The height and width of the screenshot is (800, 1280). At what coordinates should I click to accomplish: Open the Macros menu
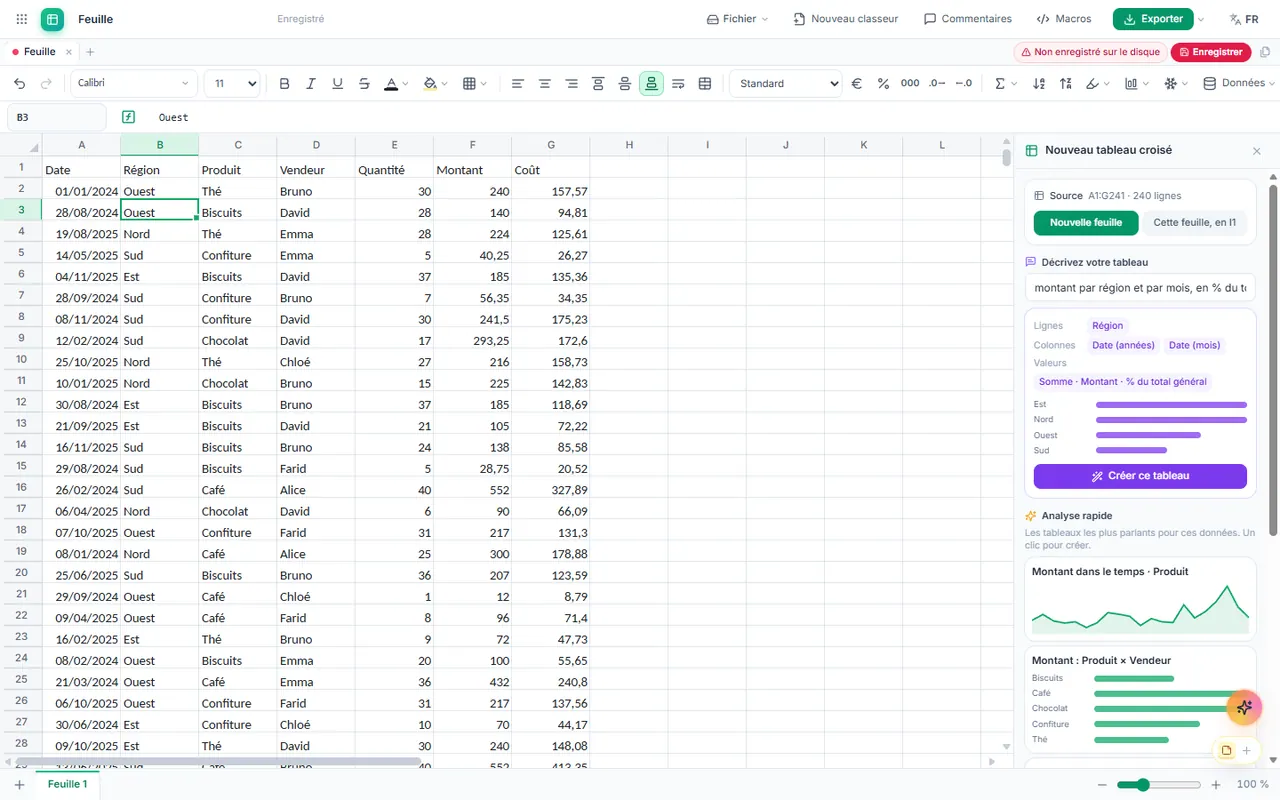pyautogui.click(x=1064, y=19)
